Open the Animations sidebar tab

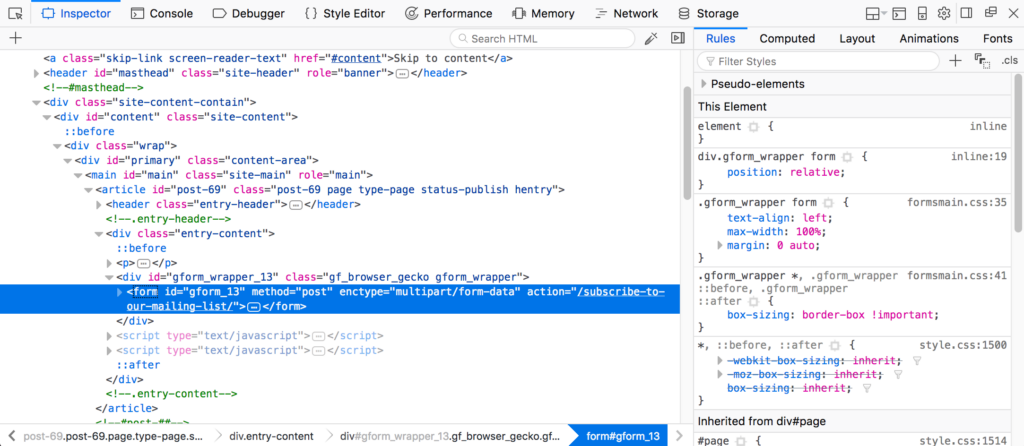pos(929,39)
